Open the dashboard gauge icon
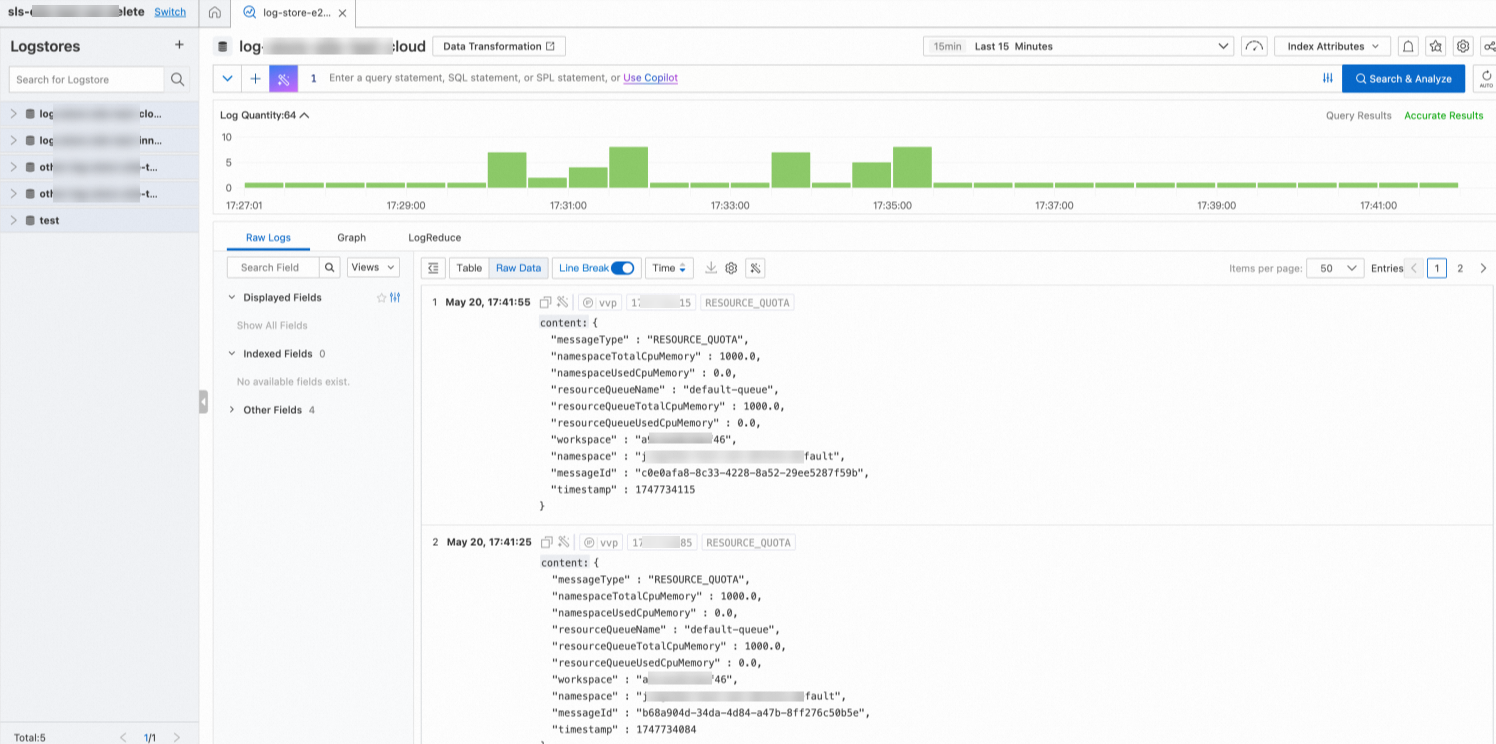 [1254, 46]
